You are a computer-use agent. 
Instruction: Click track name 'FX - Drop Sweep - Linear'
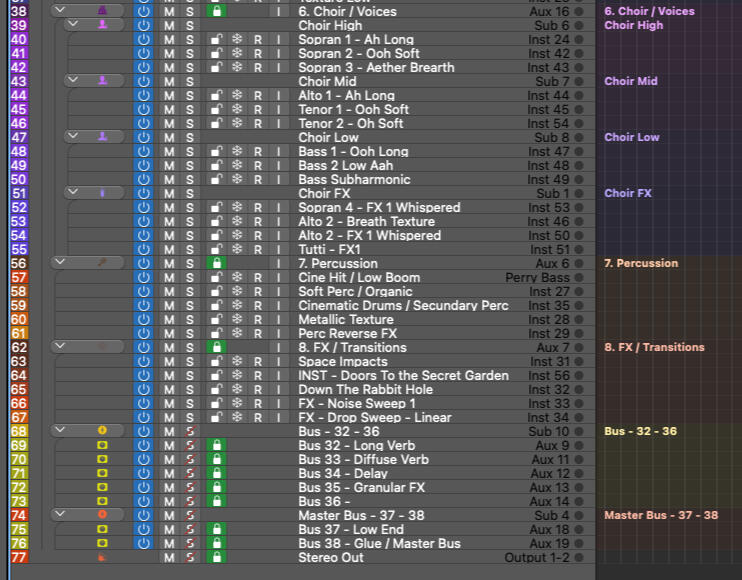click(x=375, y=417)
